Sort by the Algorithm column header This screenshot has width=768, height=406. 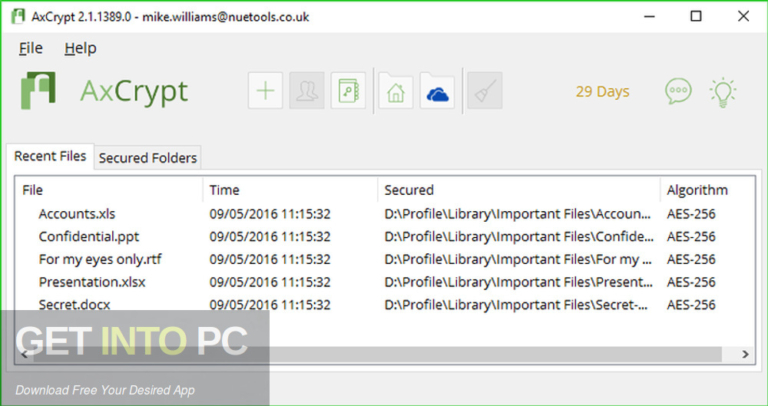[707, 190]
